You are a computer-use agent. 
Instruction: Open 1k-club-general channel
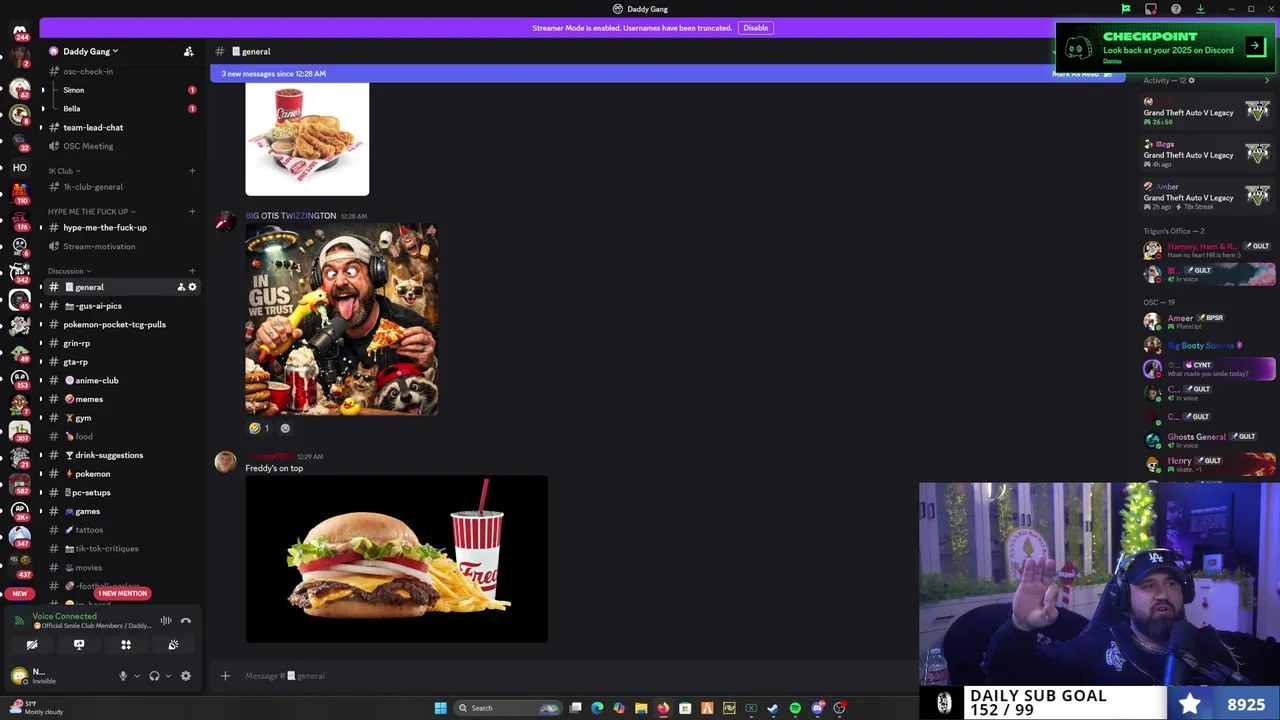(120, 187)
